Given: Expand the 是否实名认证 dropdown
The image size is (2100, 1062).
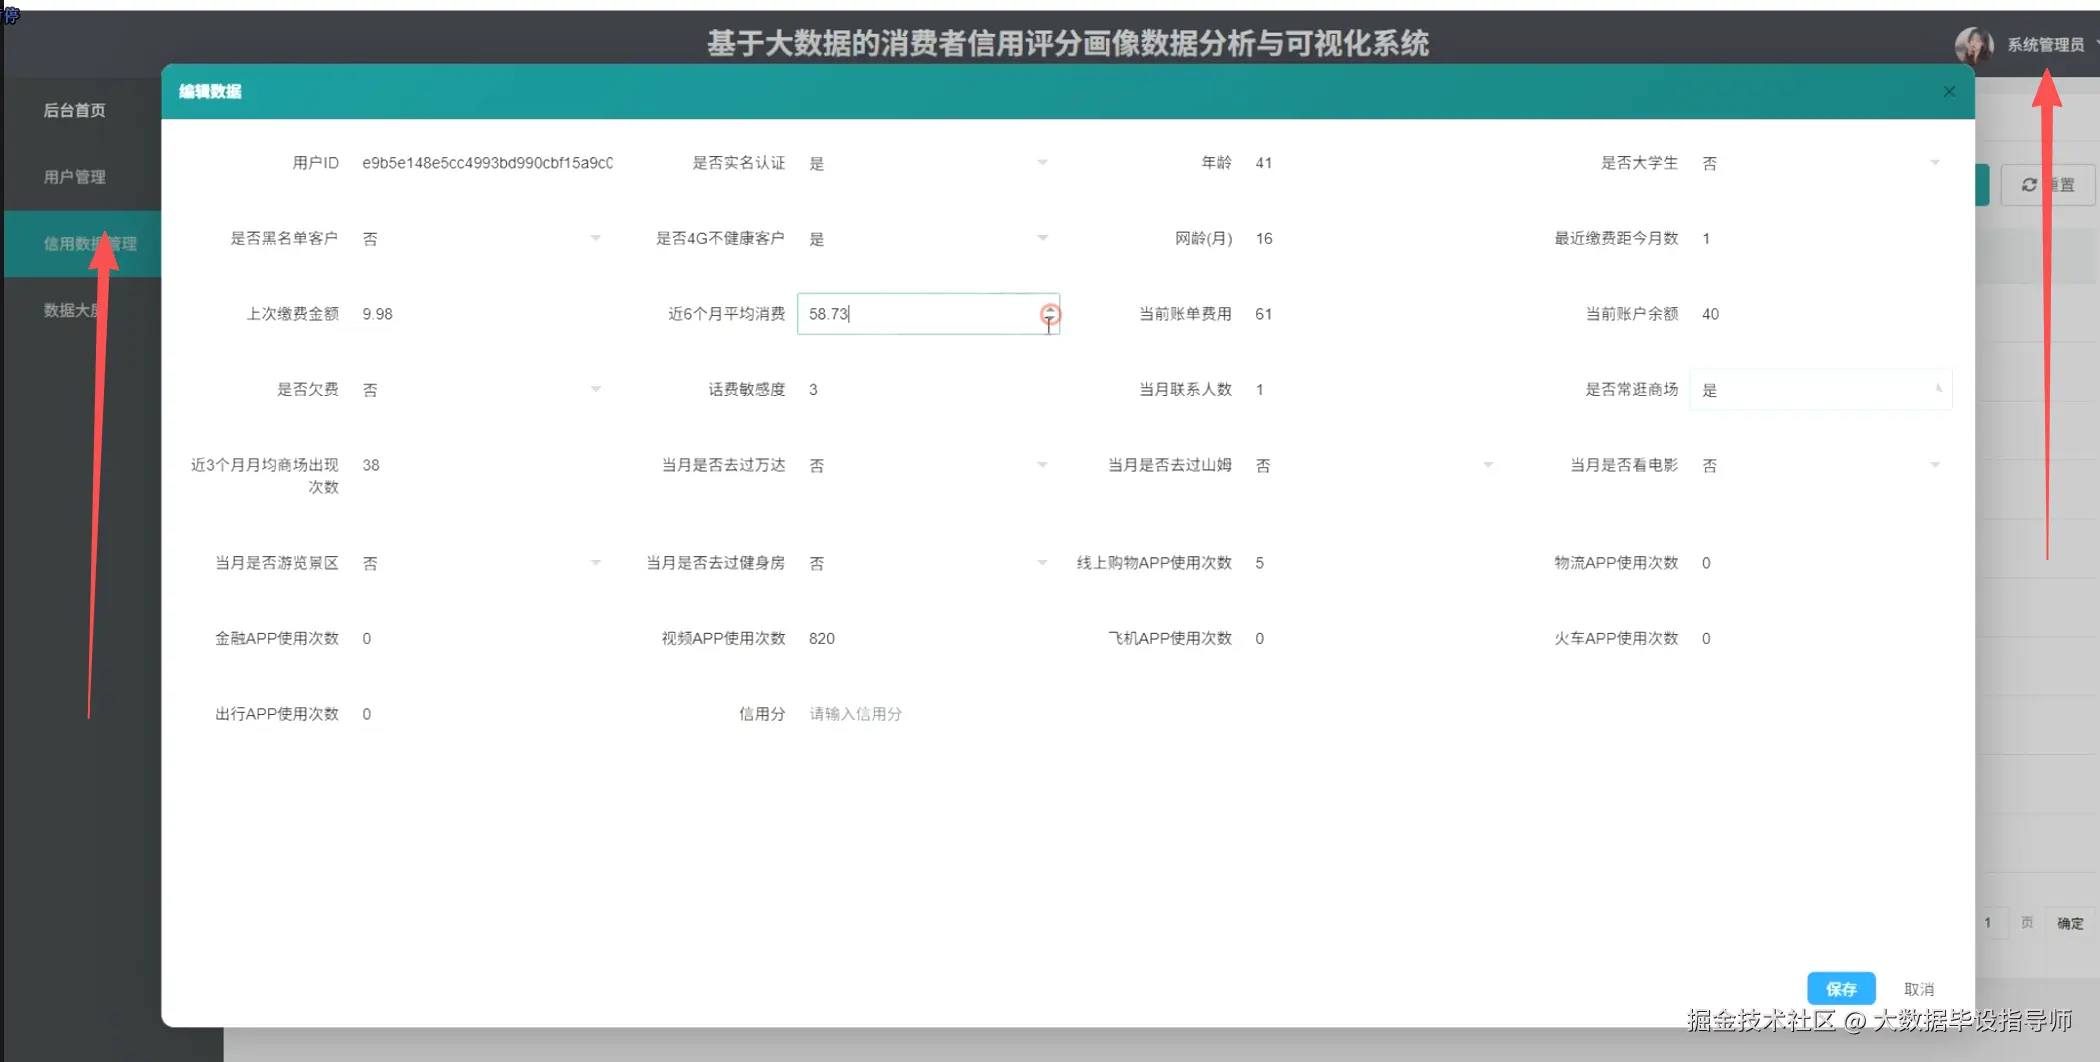Looking at the screenshot, I should (1043, 162).
